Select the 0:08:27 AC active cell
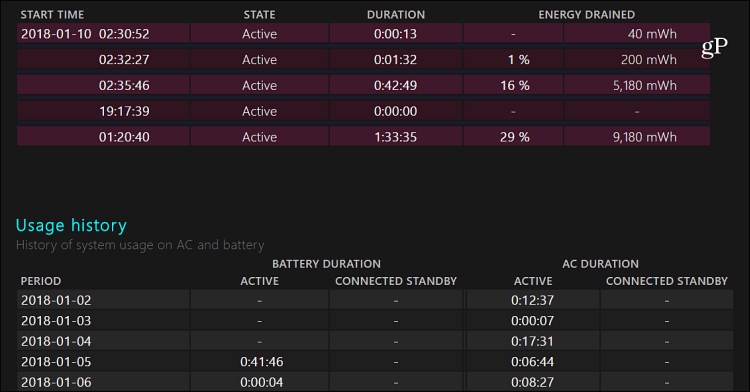 (532, 382)
